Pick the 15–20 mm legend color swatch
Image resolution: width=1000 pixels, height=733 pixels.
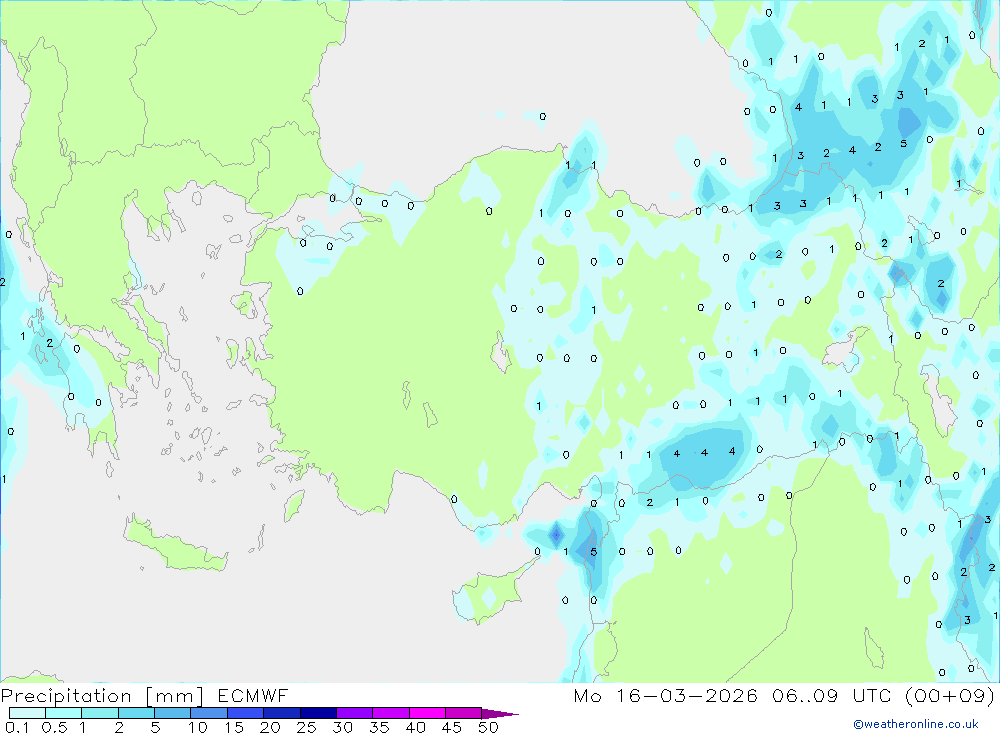click(245, 713)
